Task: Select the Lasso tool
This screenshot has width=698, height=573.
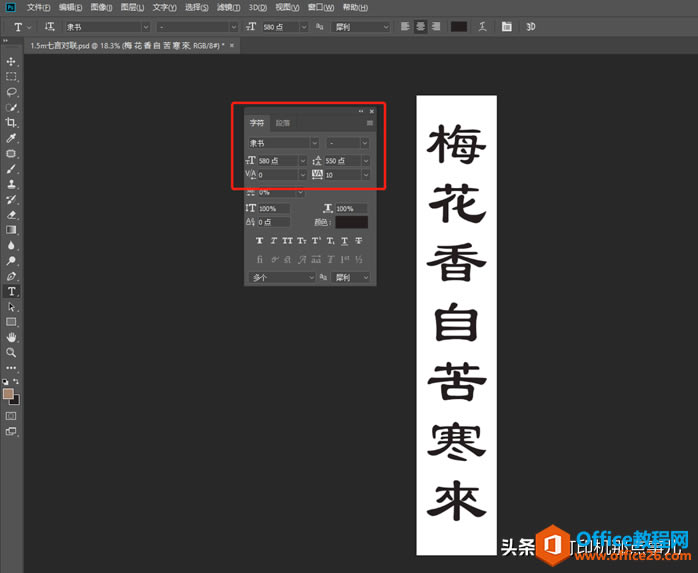Action: [11, 92]
